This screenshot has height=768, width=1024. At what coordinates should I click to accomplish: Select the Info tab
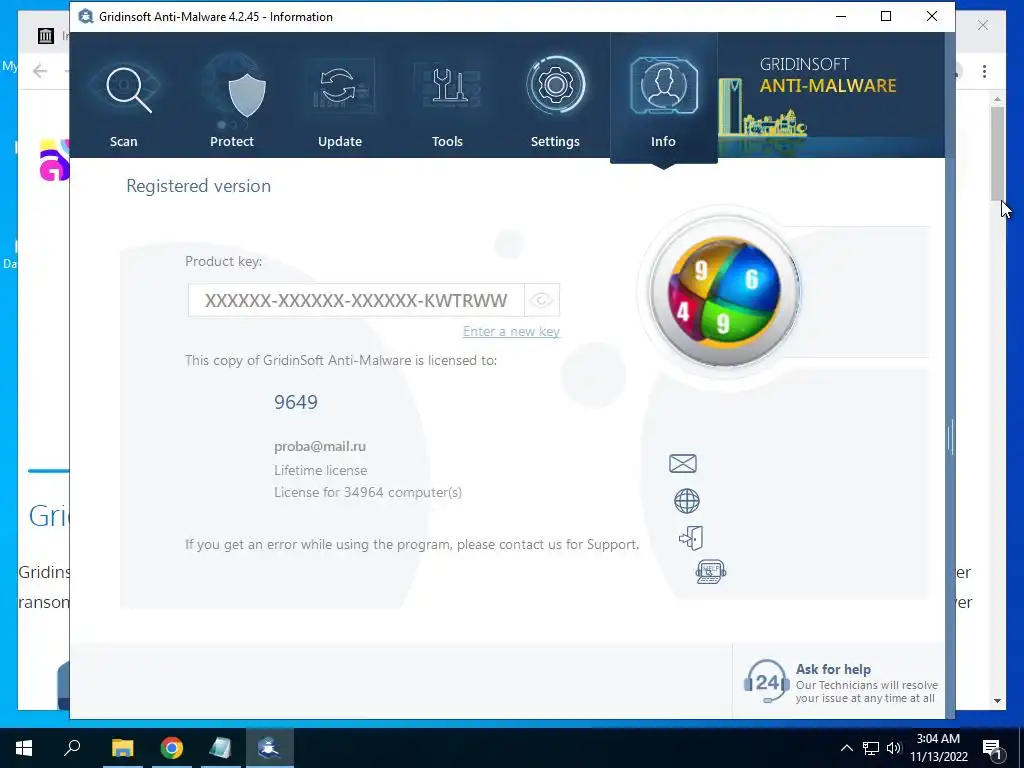click(x=664, y=98)
